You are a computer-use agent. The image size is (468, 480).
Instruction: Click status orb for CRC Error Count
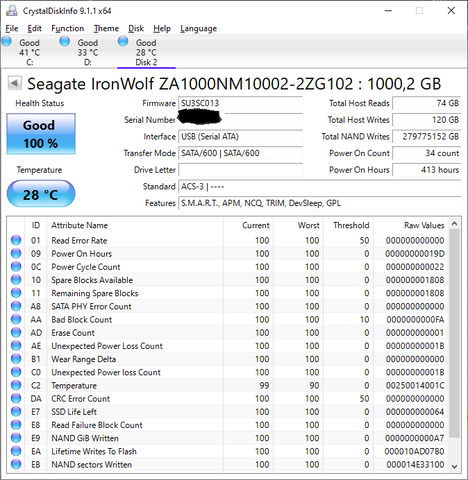pos(16,398)
